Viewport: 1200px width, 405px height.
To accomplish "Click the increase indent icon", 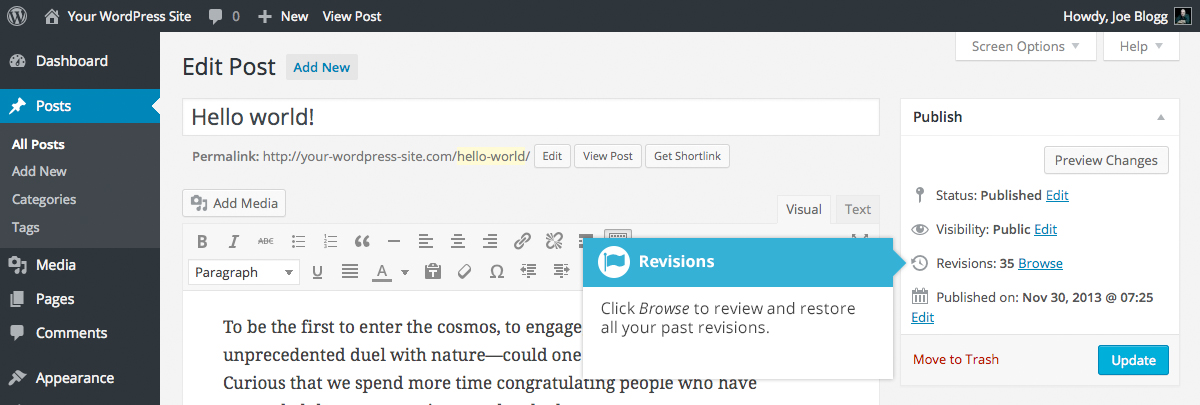I will [x=561, y=272].
